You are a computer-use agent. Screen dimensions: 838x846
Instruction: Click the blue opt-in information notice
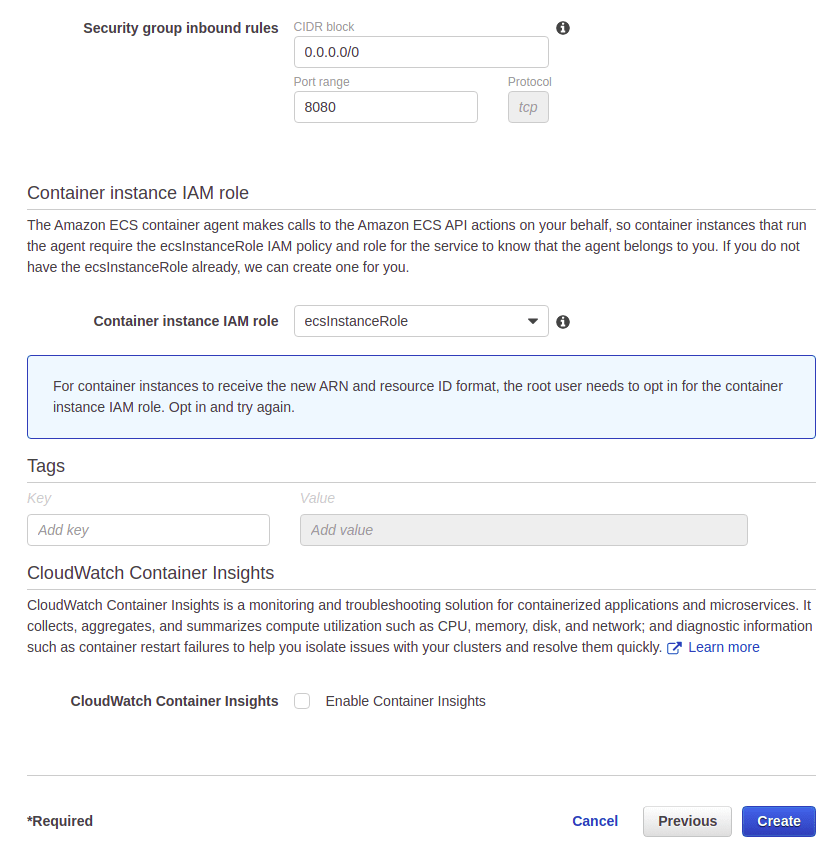coord(420,397)
